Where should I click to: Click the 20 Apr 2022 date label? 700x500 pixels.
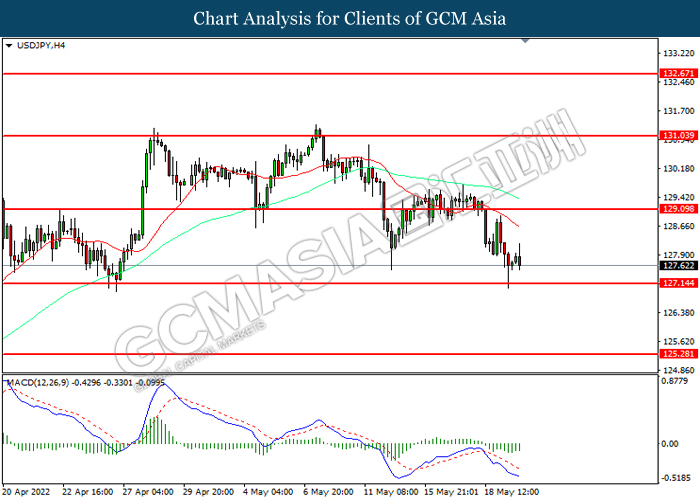[x=27, y=492]
